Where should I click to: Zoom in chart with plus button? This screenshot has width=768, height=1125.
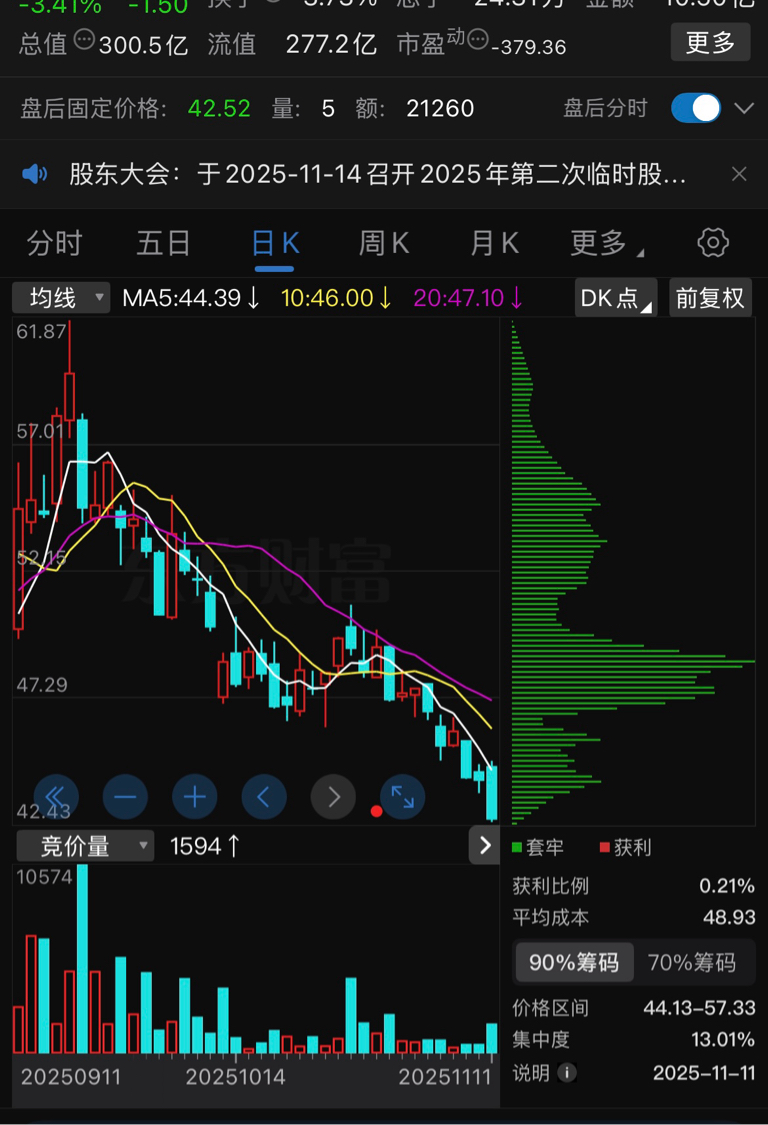(x=195, y=796)
